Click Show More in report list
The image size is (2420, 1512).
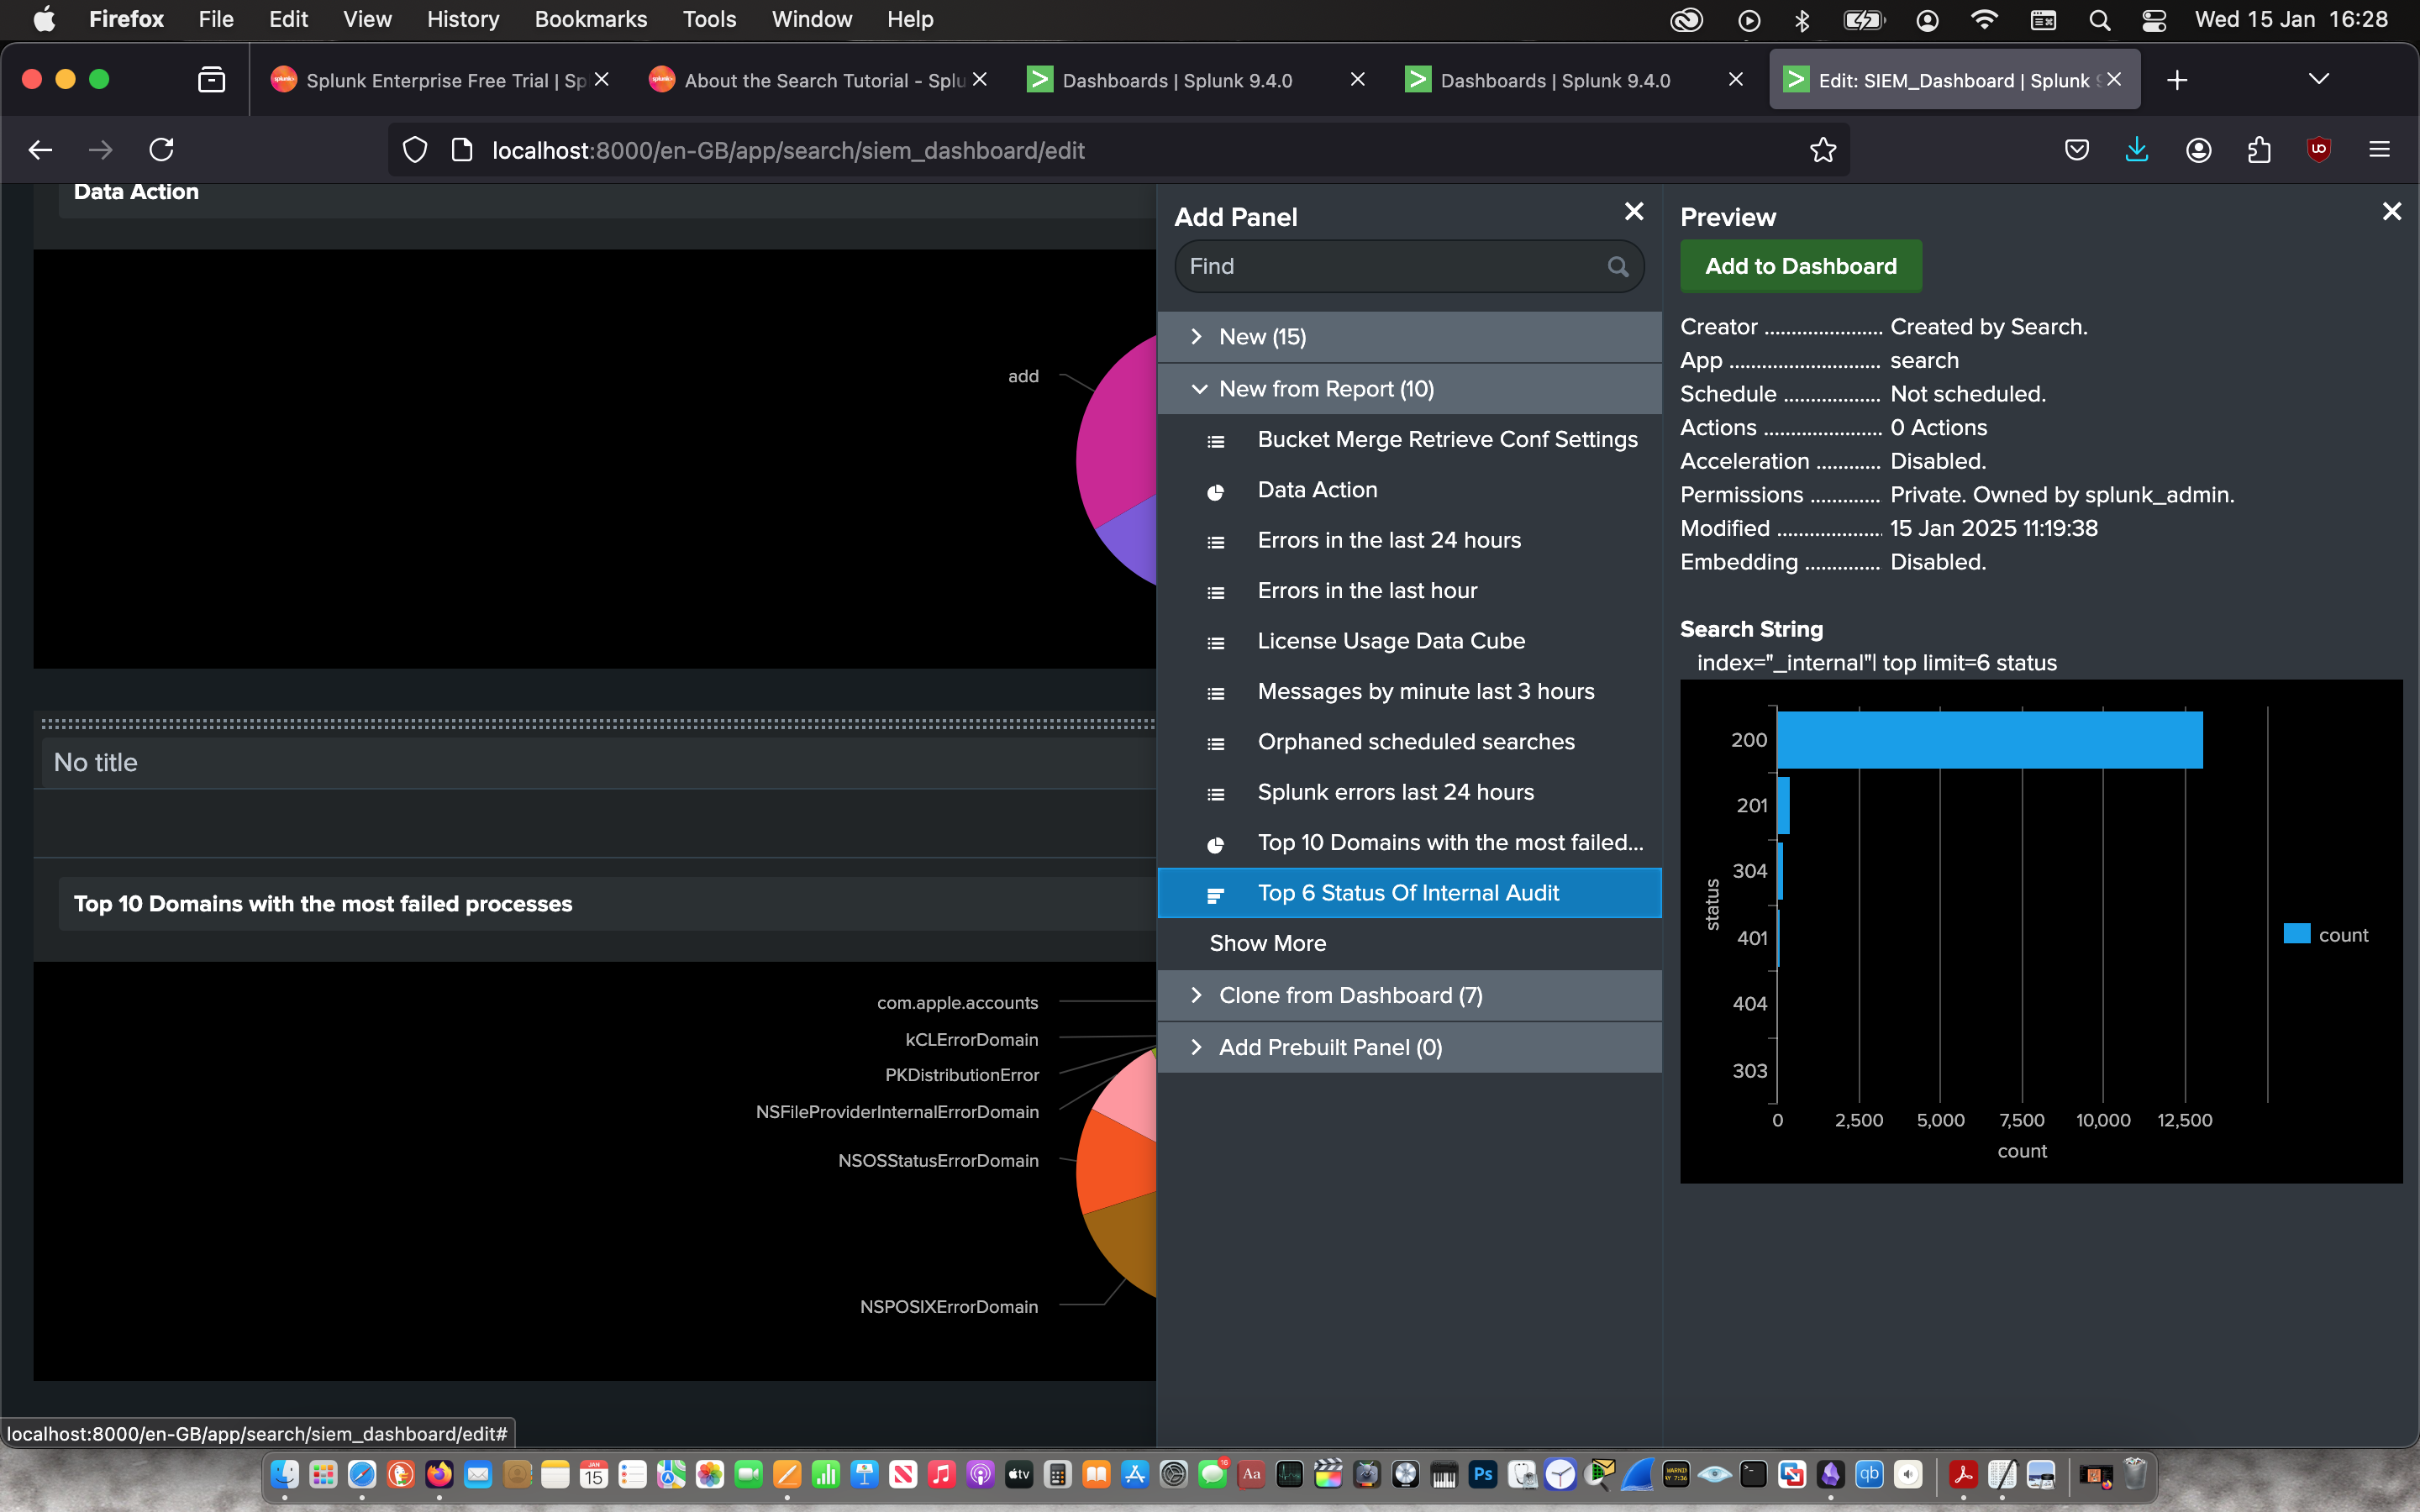click(1267, 943)
